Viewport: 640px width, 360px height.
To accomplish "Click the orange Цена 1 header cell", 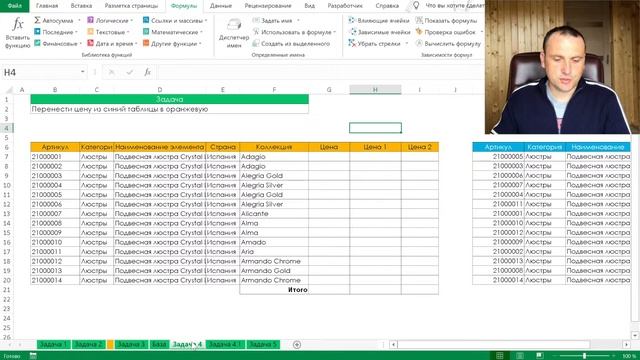I will pyautogui.click(x=375, y=147).
